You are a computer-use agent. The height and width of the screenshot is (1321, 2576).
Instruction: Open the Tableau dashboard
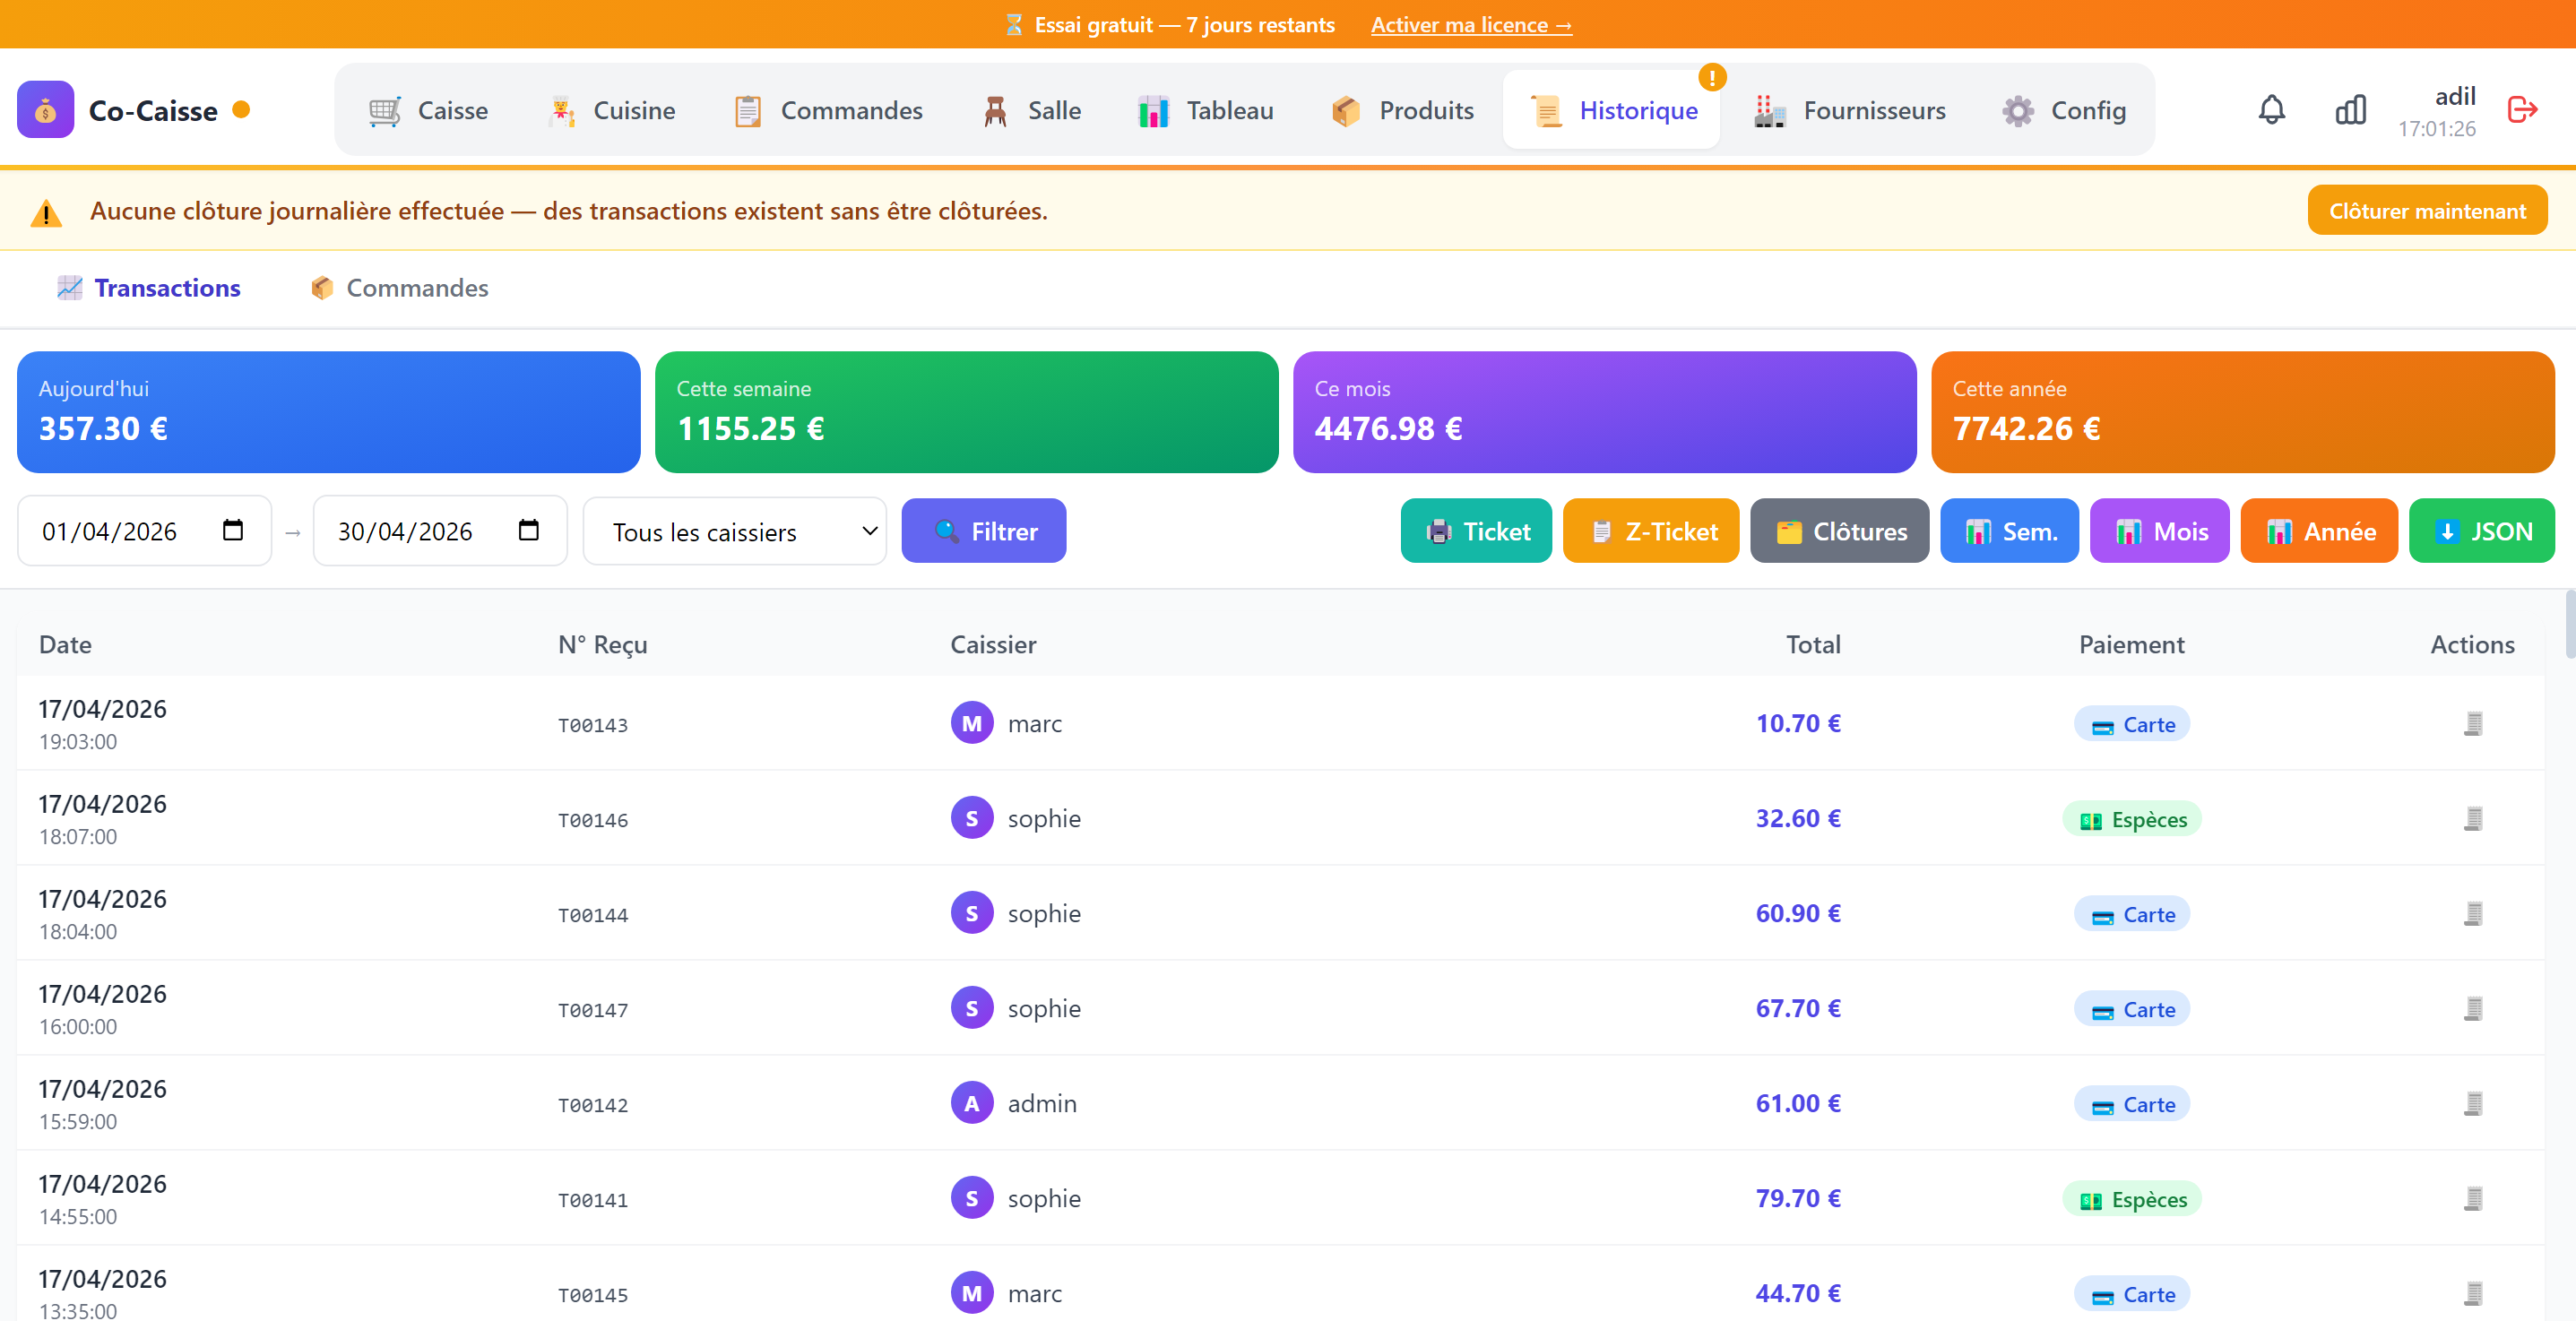pyautogui.click(x=1205, y=110)
